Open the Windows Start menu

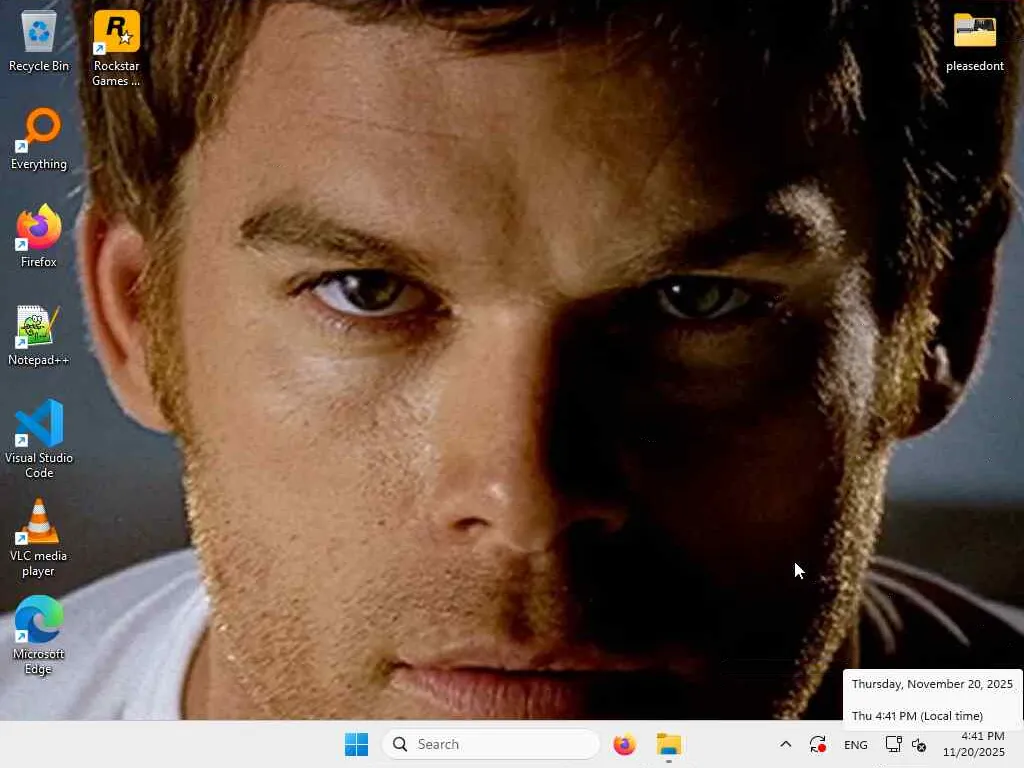coord(357,744)
